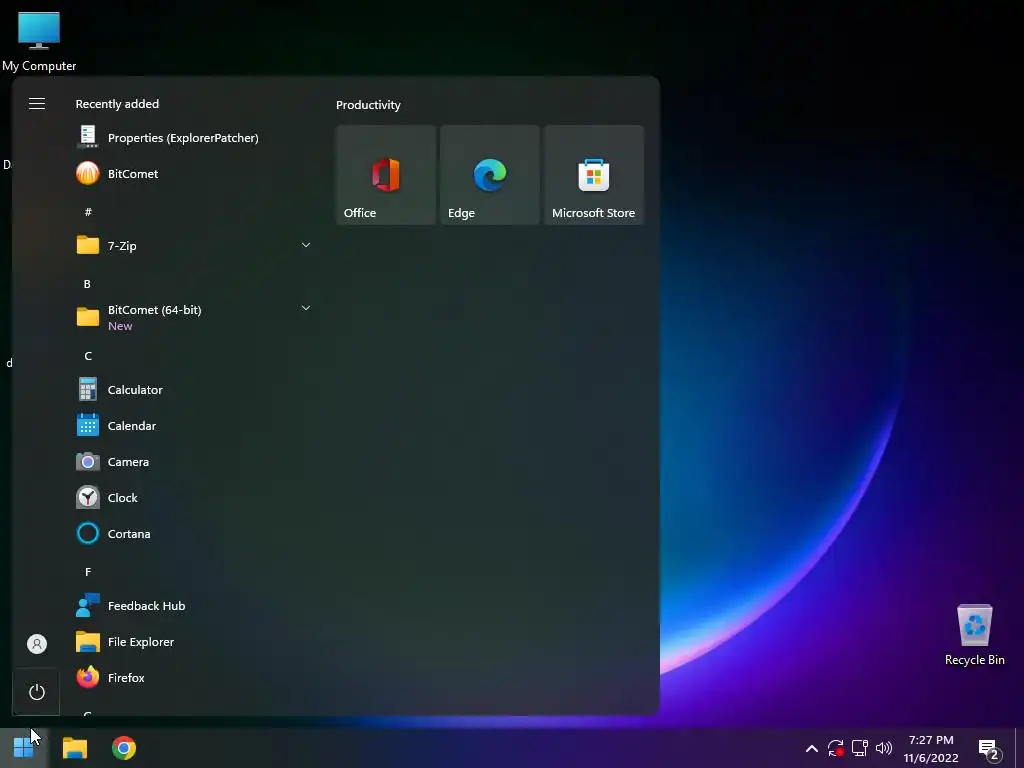Open the network tray icon
This screenshot has height=768, width=1024.
coord(859,748)
